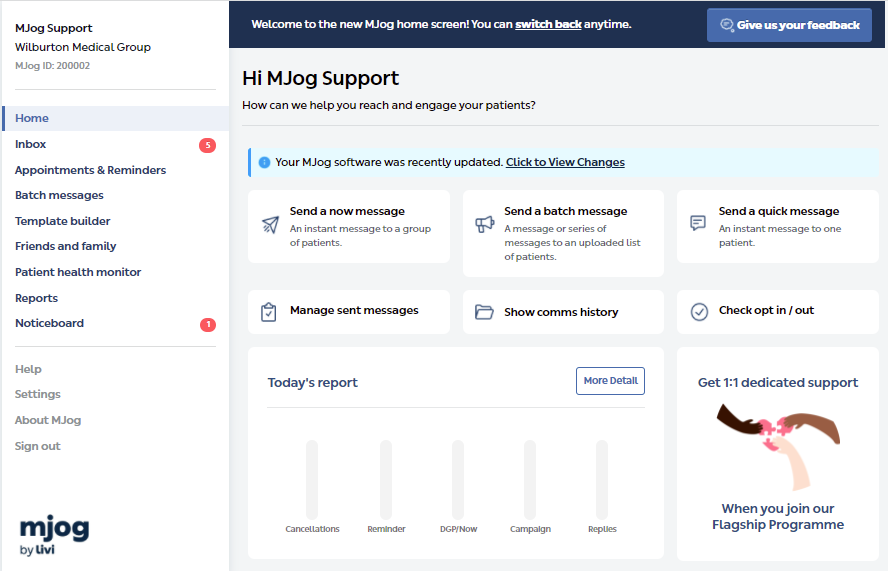
Task: Click the switch back link
Action: pos(548,24)
